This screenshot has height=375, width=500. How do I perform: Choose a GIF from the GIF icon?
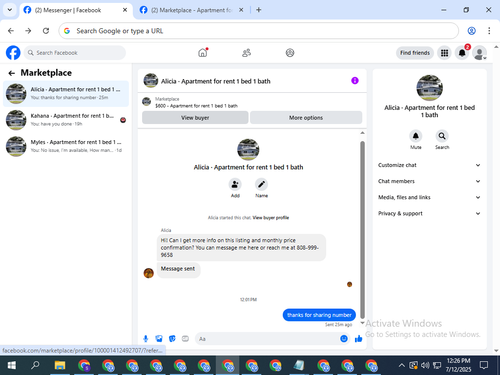(185, 339)
